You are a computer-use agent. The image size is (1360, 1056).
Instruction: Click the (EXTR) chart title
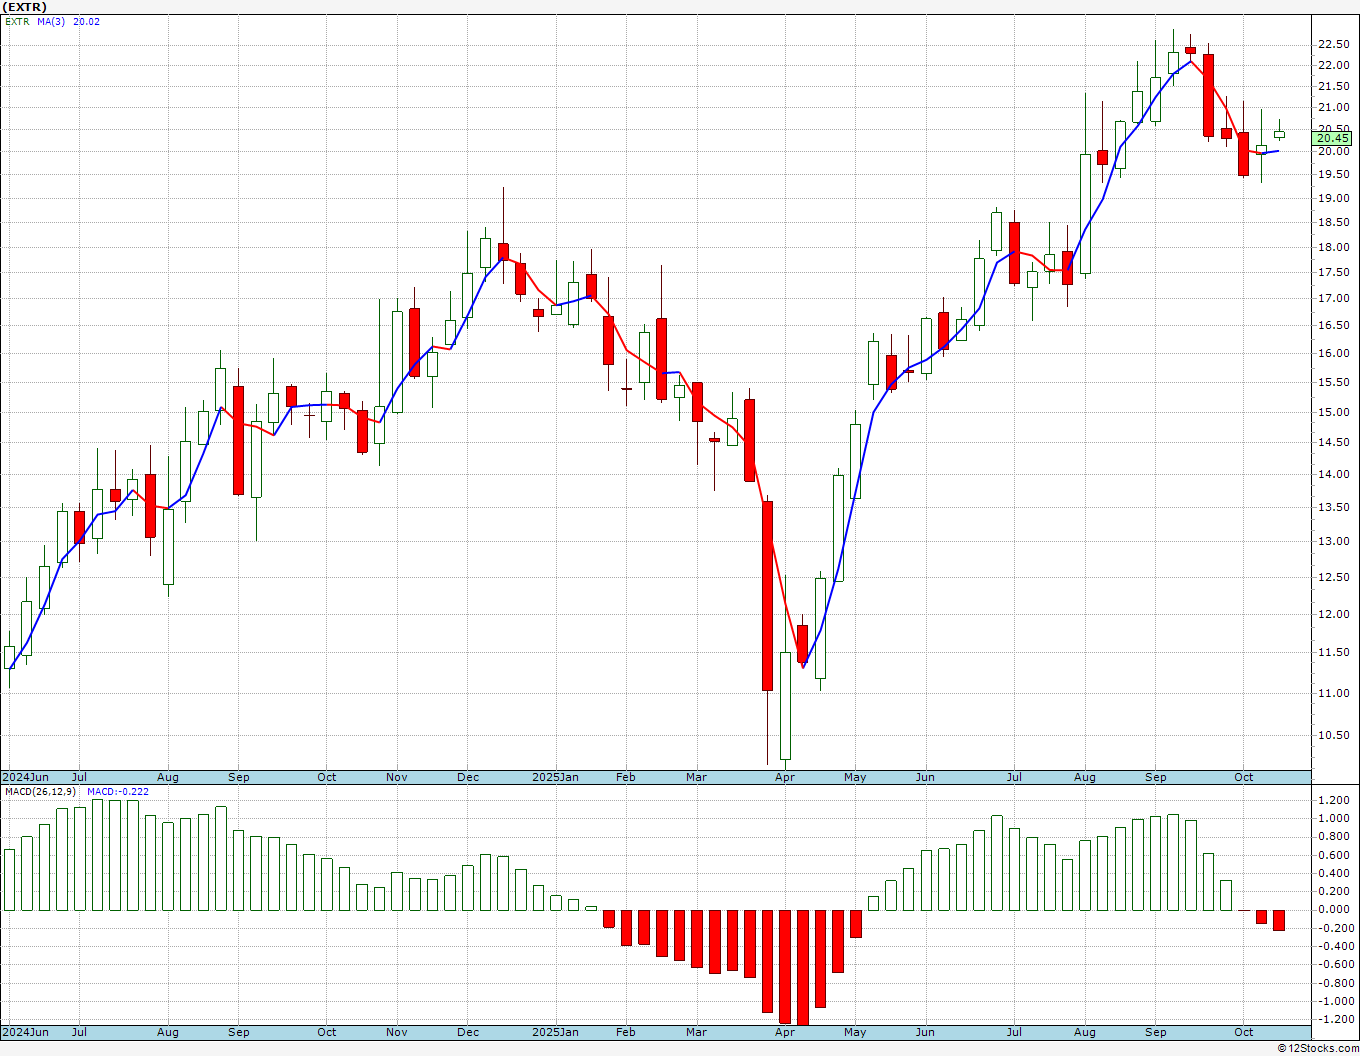coord(26,7)
